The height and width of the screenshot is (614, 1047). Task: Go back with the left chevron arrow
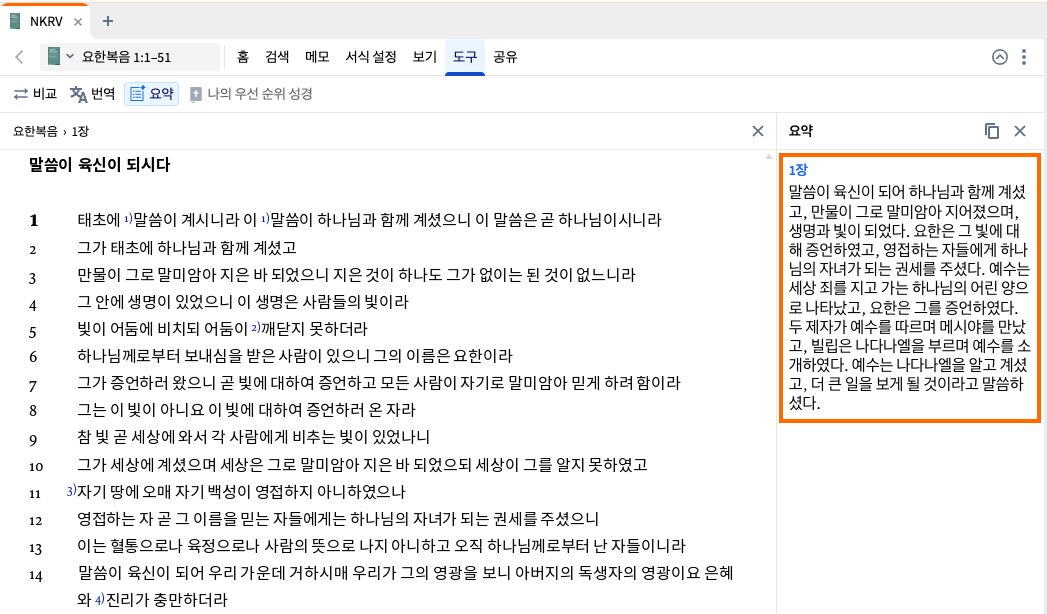[19, 57]
